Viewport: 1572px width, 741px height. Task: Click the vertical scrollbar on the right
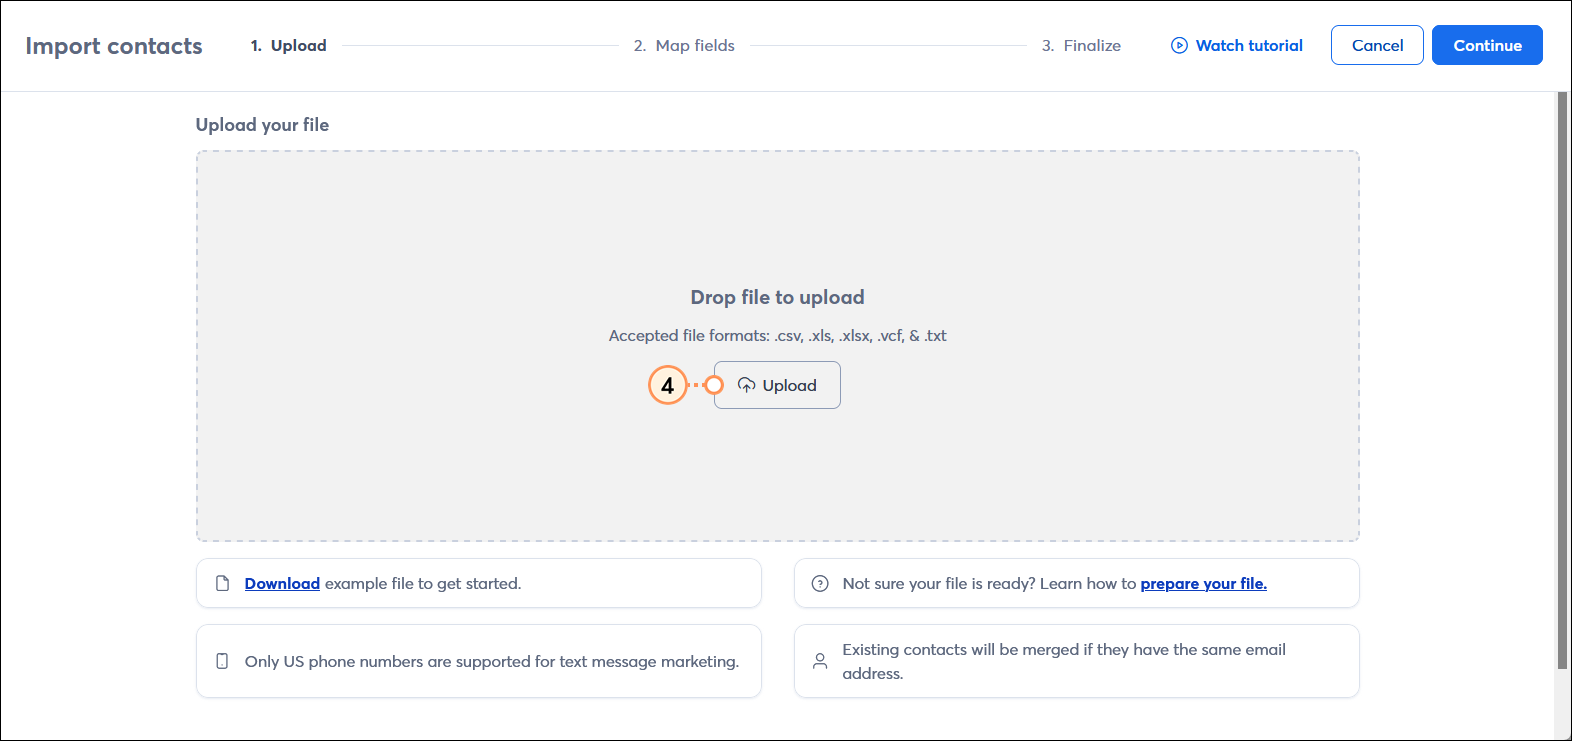1562,380
